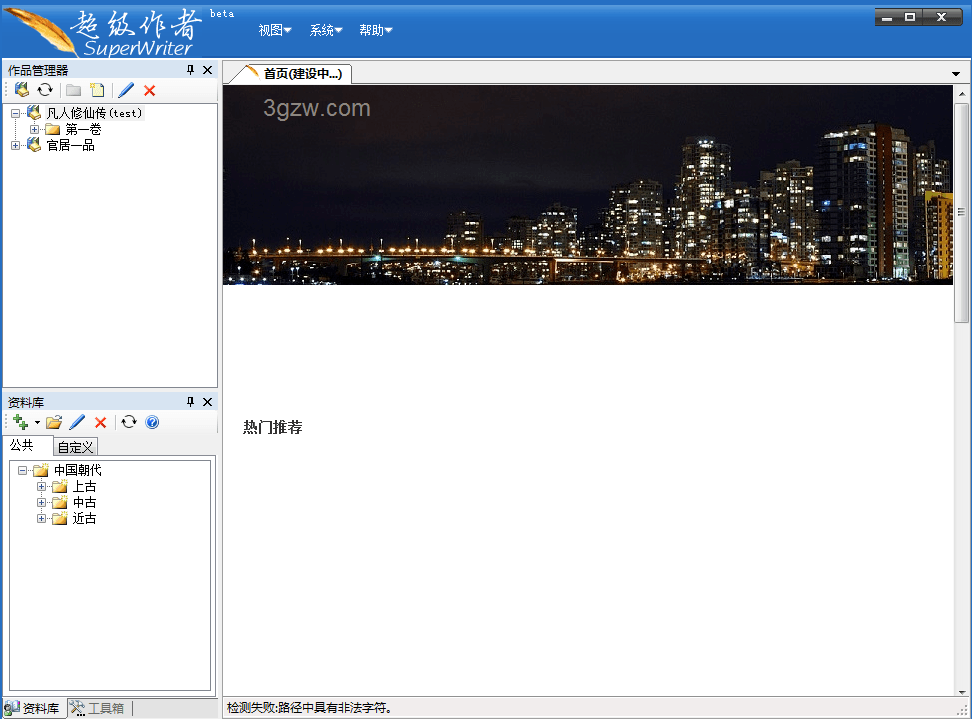Click the red X delete icon in 作品管理器

click(x=150, y=90)
